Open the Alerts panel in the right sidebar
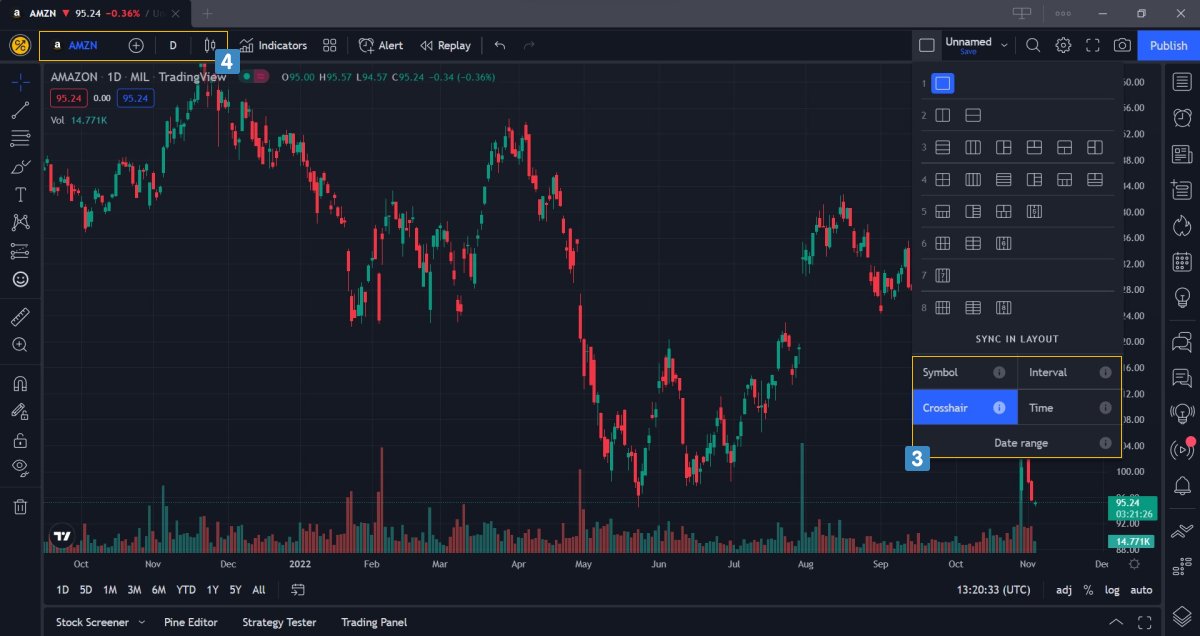This screenshot has width=1200, height=636. pyautogui.click(x=1183, y=118)
